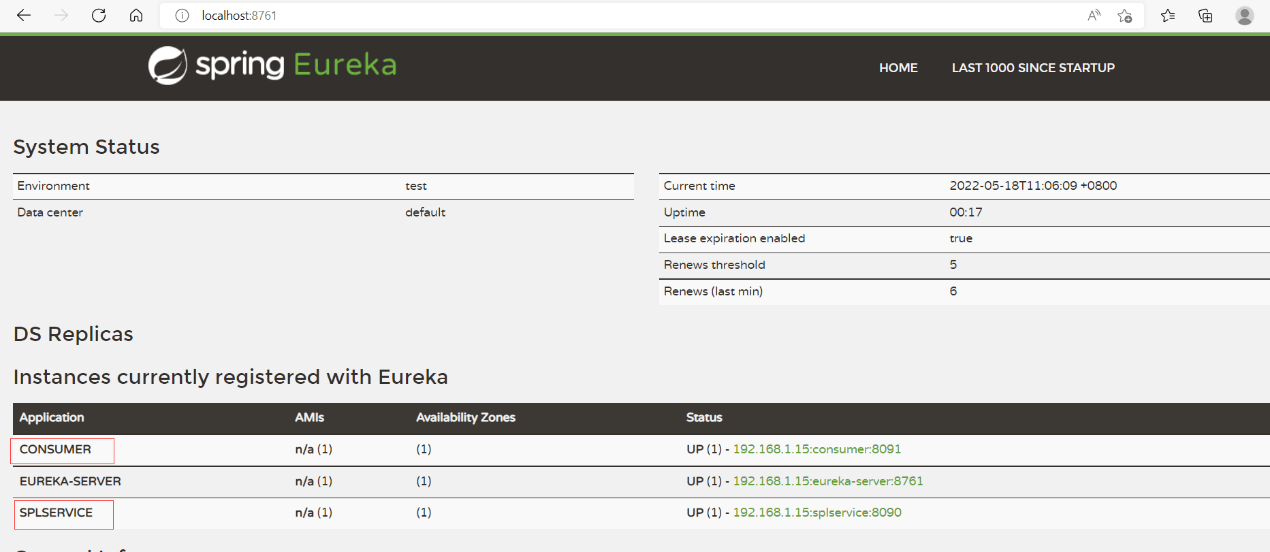Go to browser home page icon
Viewport: 1270px width, 552px height.
coord(136,16)
